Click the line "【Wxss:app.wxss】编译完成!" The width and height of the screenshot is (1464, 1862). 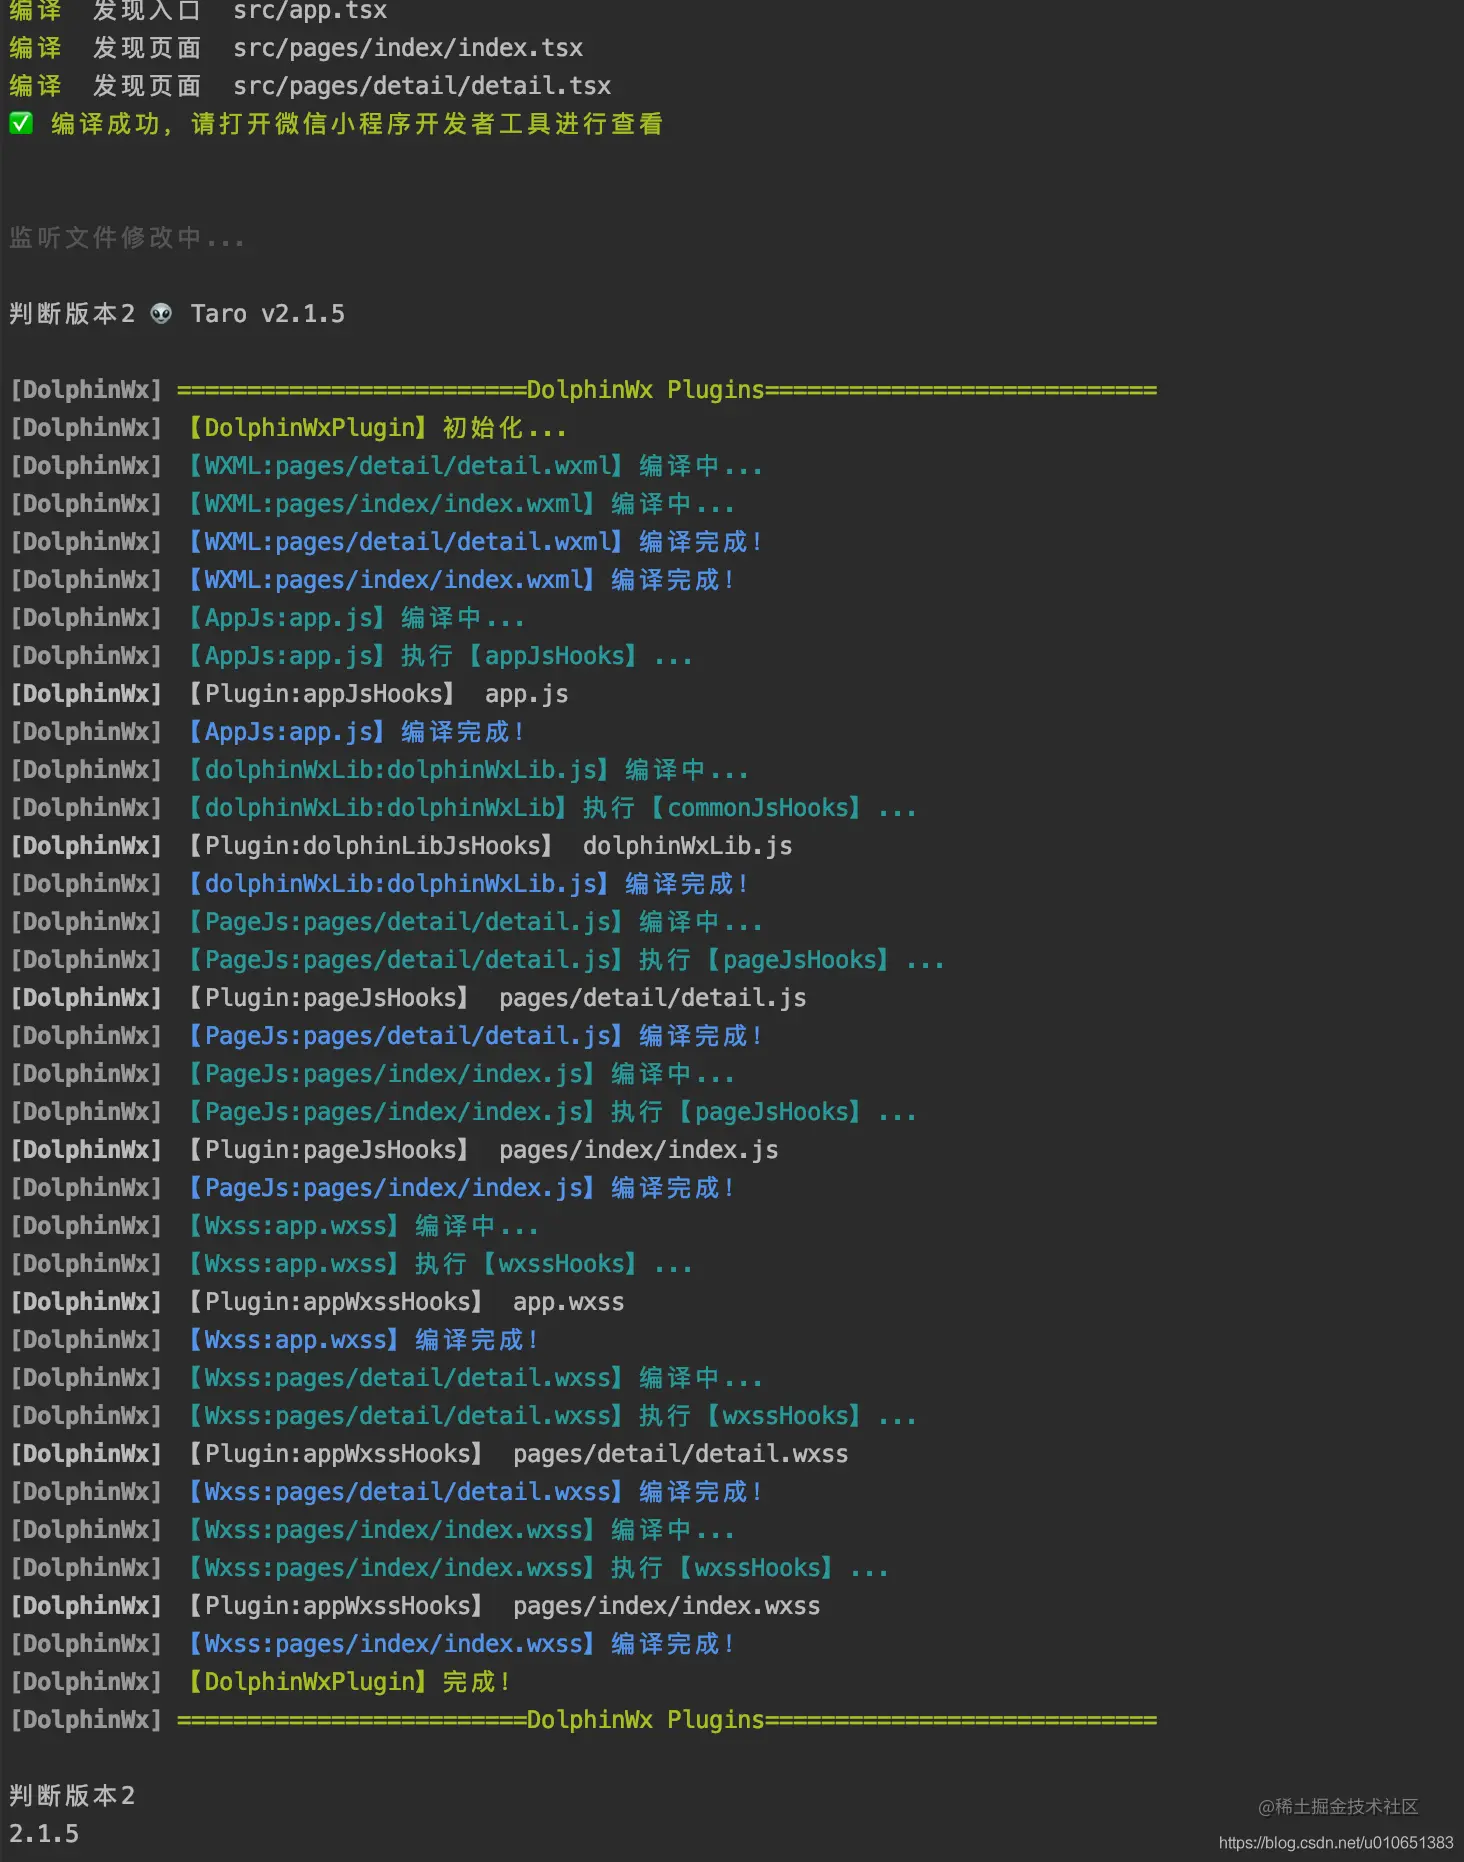364,1340
